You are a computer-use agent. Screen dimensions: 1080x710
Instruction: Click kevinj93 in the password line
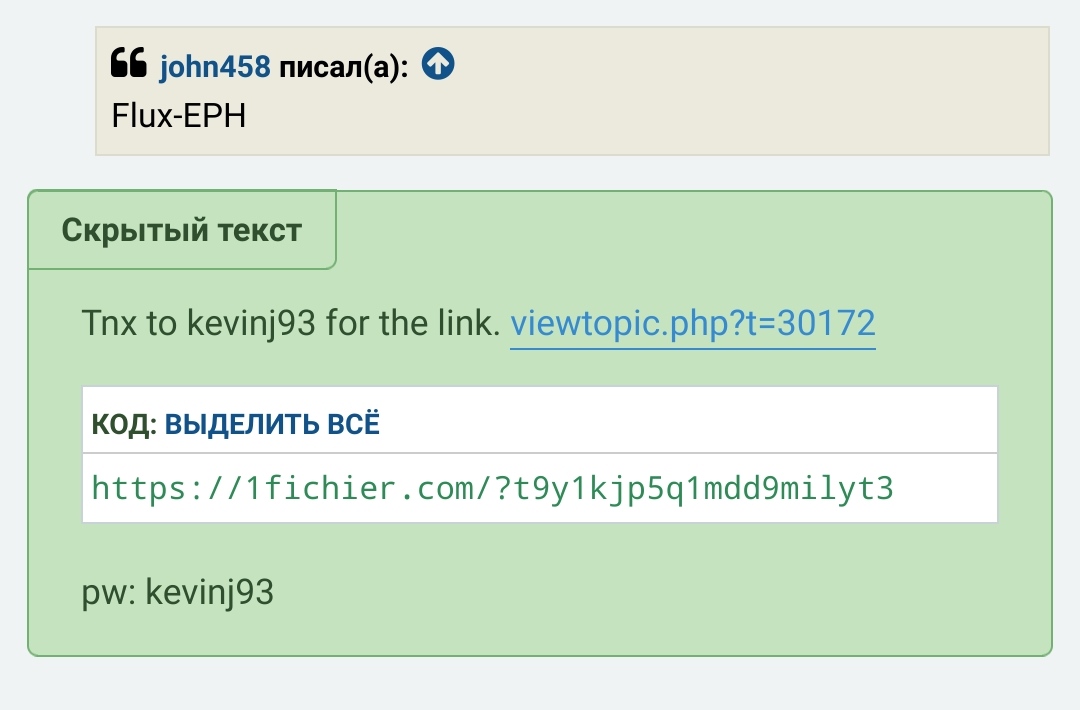tap(210, 593)
